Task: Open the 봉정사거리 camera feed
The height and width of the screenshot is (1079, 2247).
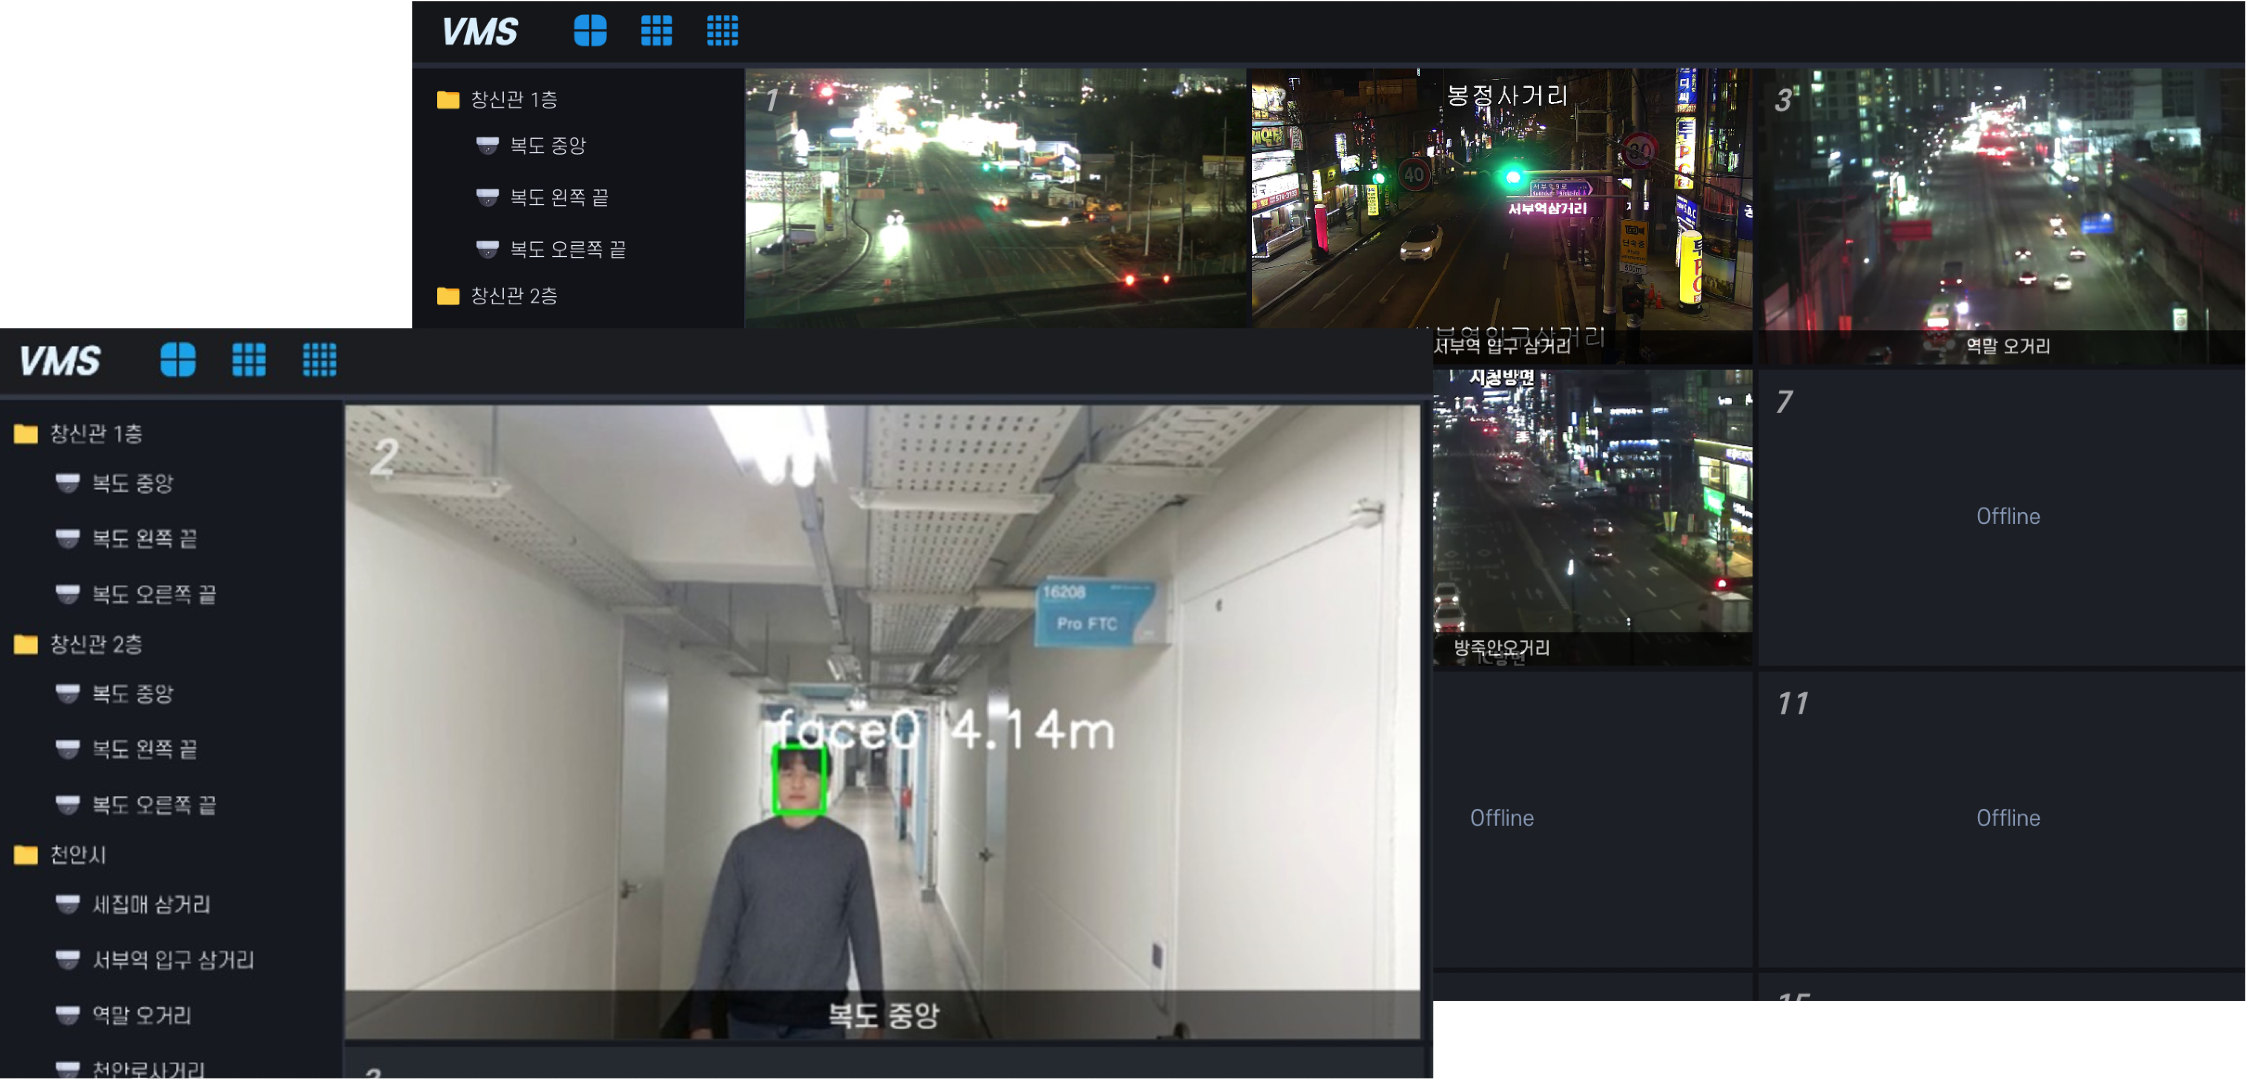Action: [1500, 200]
